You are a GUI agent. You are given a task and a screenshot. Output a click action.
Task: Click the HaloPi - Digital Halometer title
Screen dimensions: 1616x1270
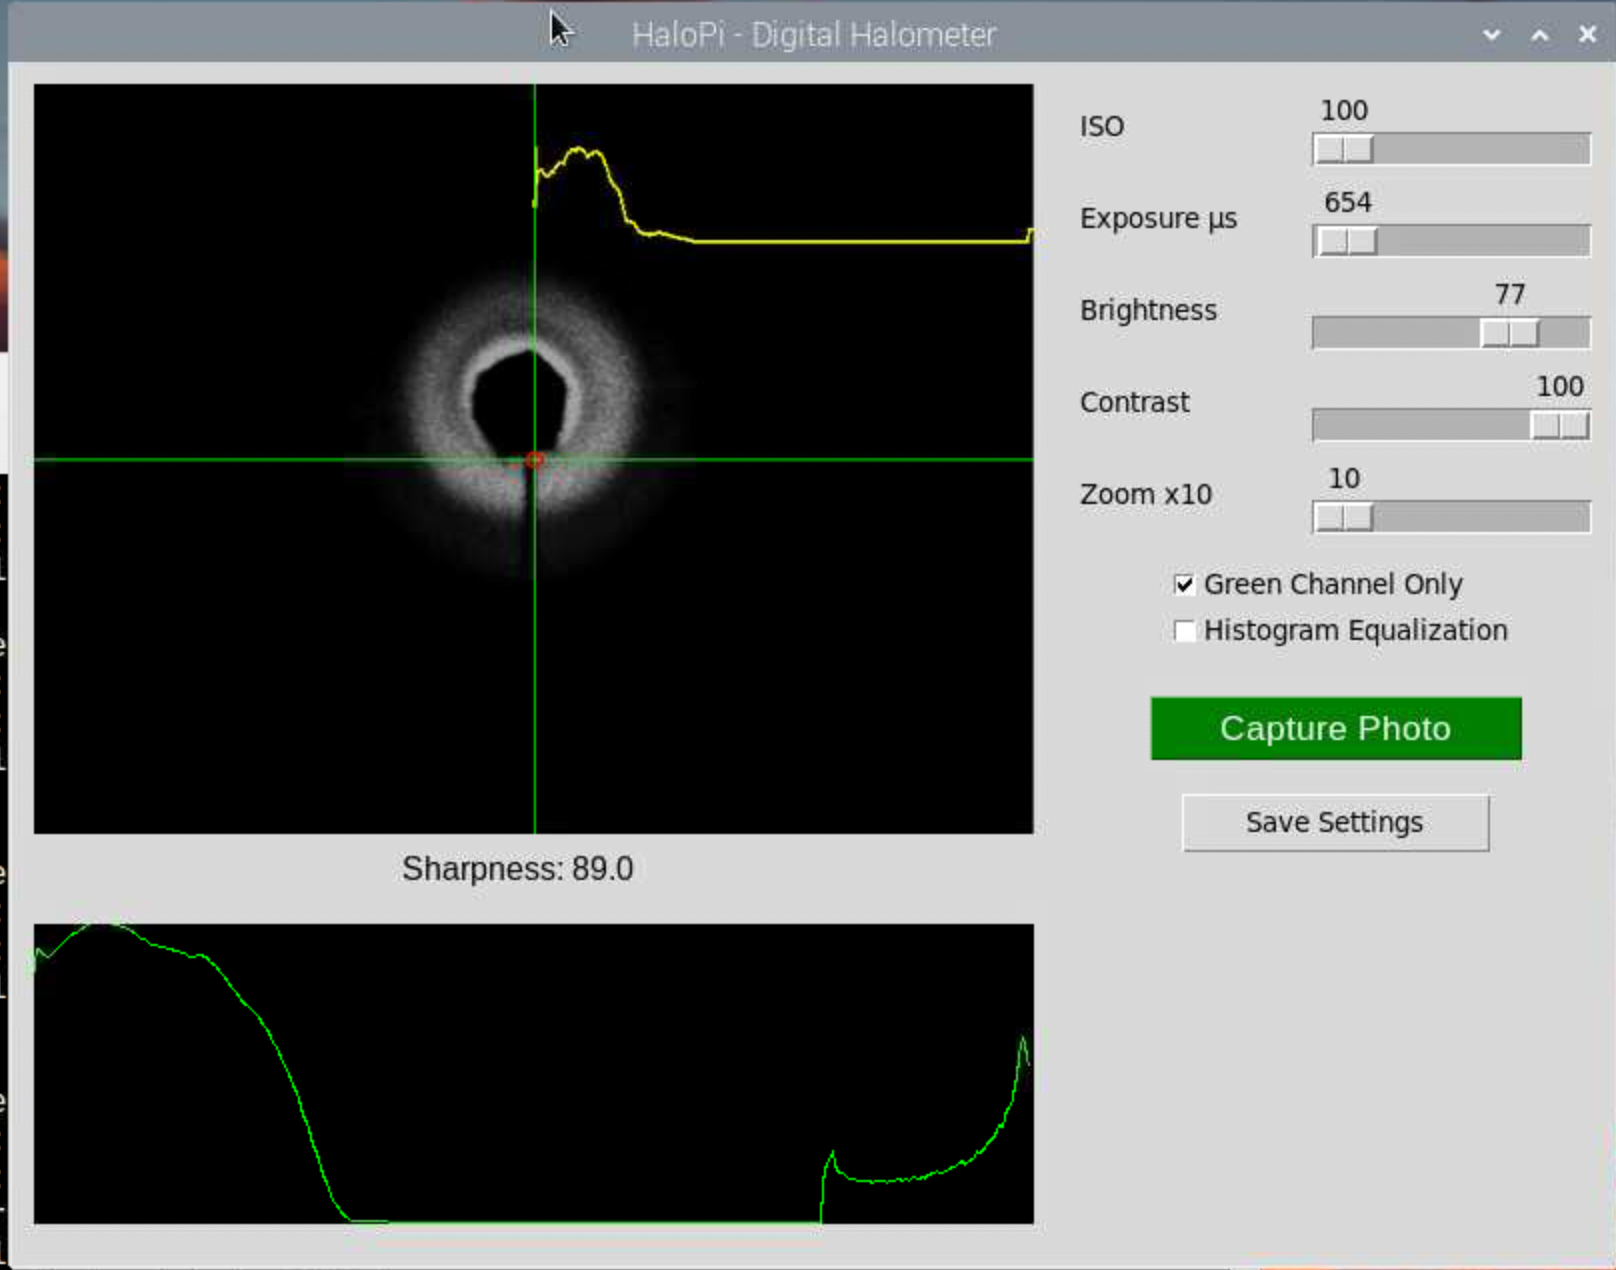(x=814, y=35)
